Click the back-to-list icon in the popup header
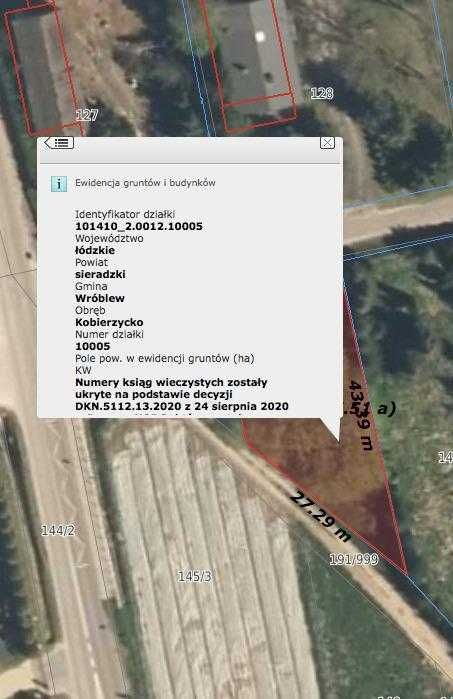Viewport: 453px width, 699px height. tap(59, 143)
